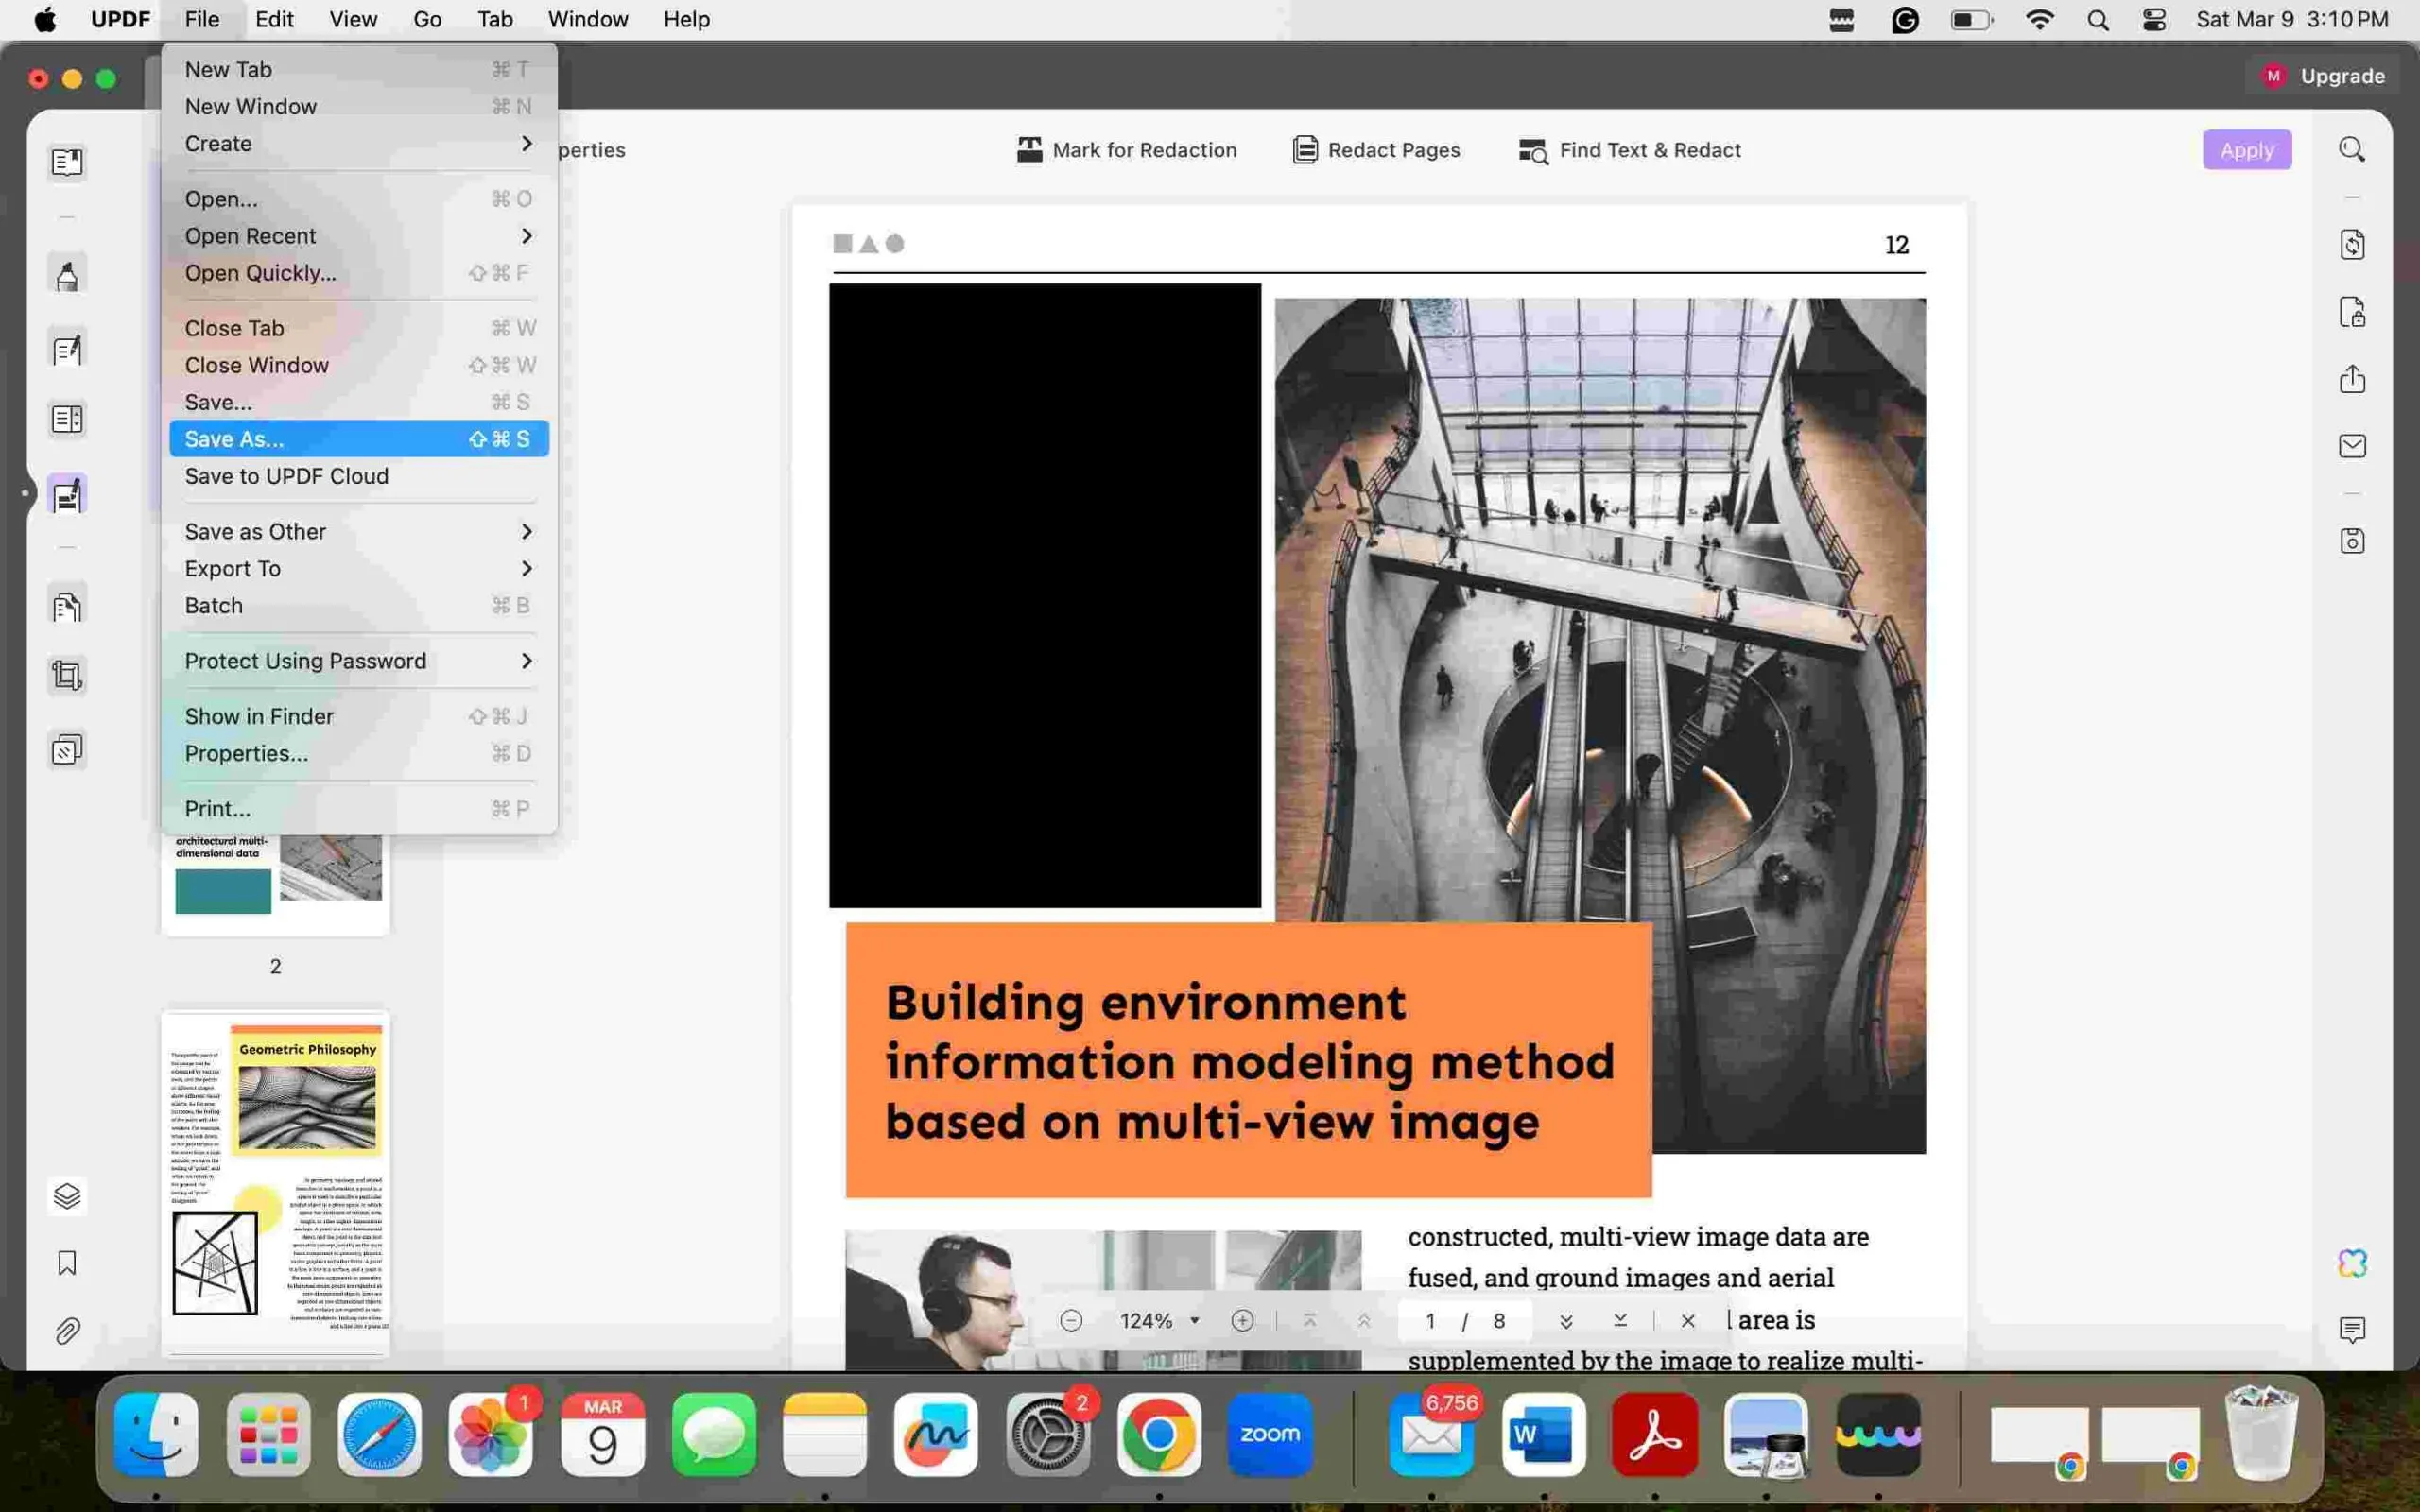2420x1512 pixels.
Task: Open Google Chrome in the Dock
Action: click(x=1158, y=1434)
